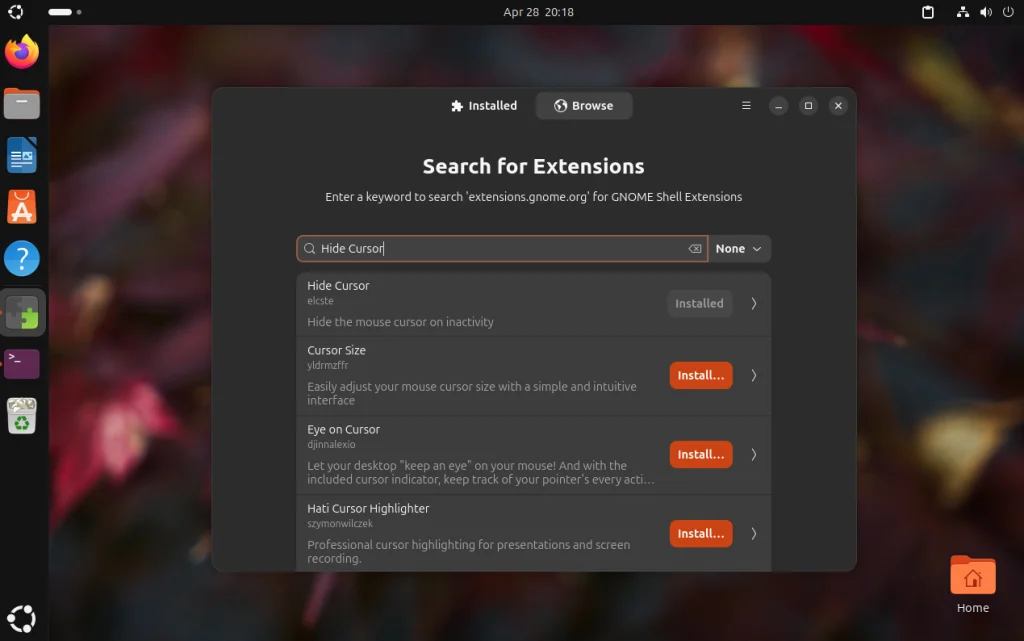Click the Installed button for Hide Cursor
The height and width of the screenshot is (641, 1024).
click(699, 304)
